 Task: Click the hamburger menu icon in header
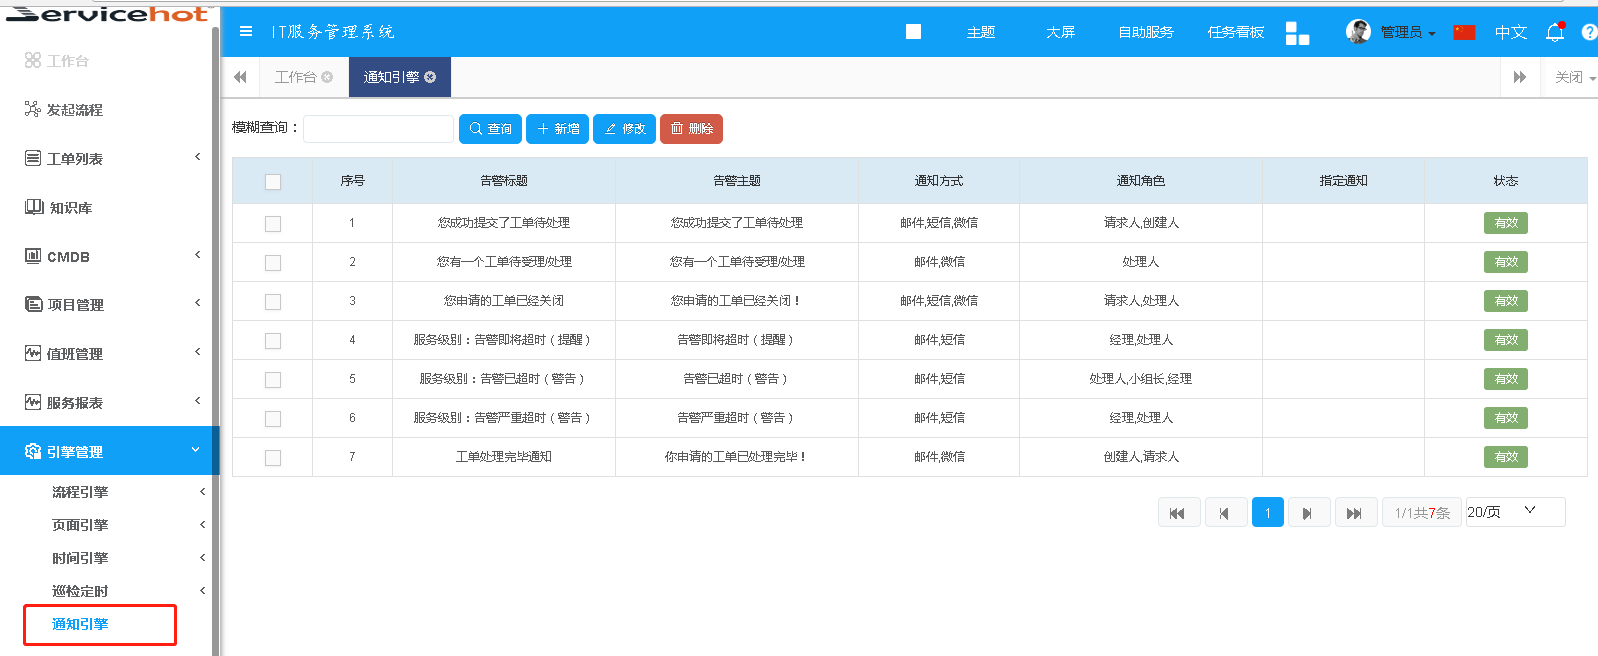(246, 31)
